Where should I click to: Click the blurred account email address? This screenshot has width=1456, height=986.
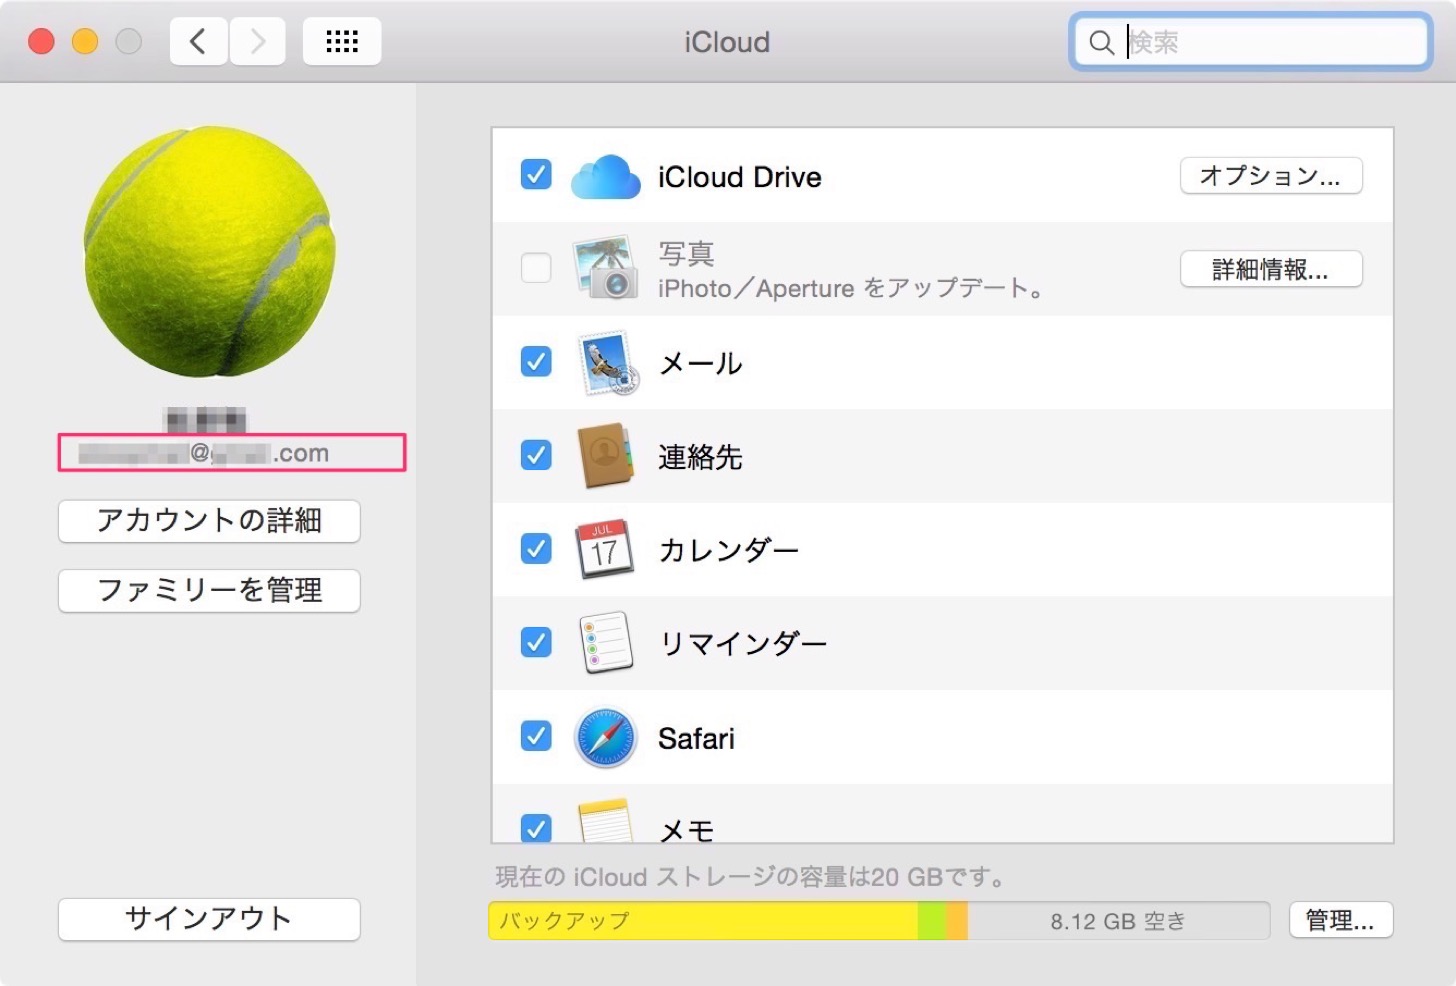coord(204,453)
